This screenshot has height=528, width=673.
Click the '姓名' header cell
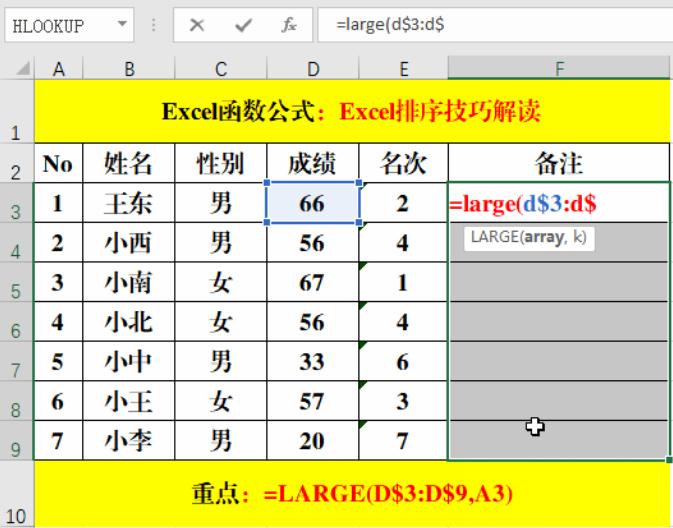coord(129,163)
